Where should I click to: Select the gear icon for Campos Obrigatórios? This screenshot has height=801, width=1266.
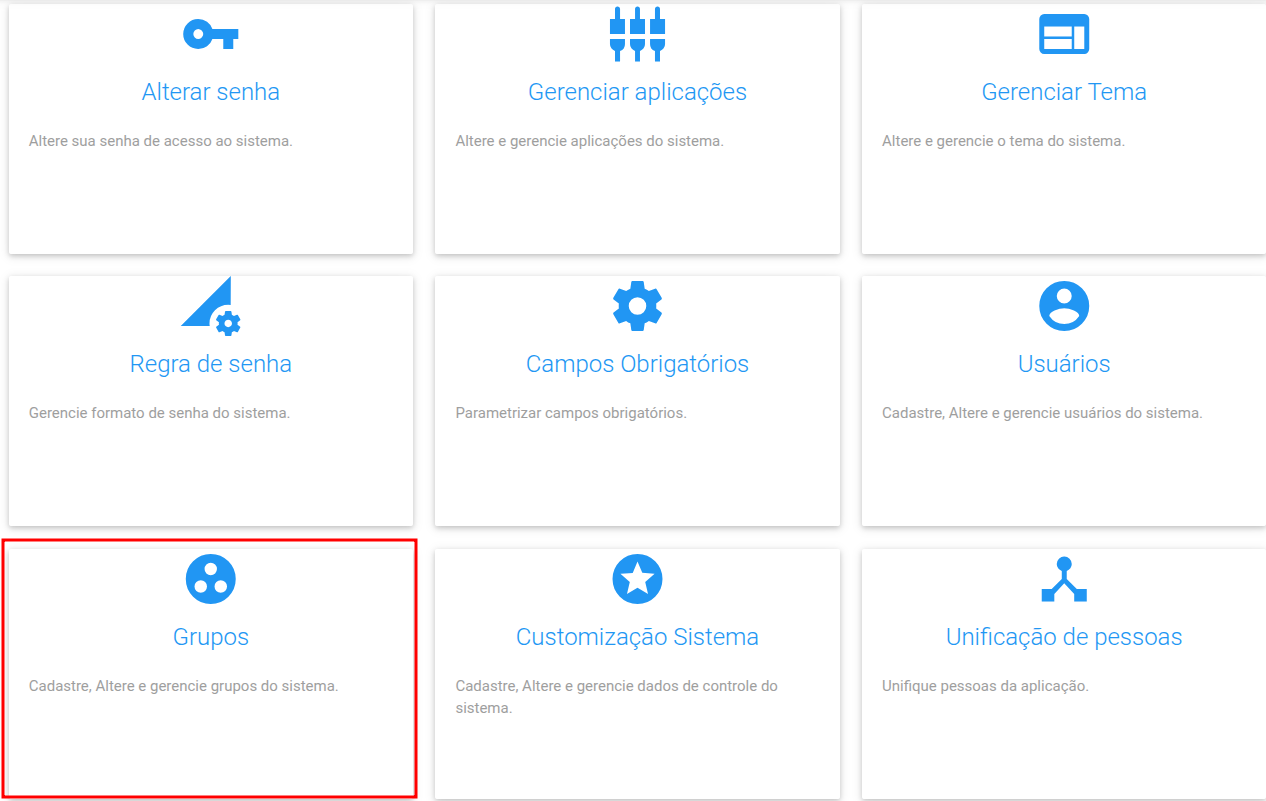tap(637, 305)
